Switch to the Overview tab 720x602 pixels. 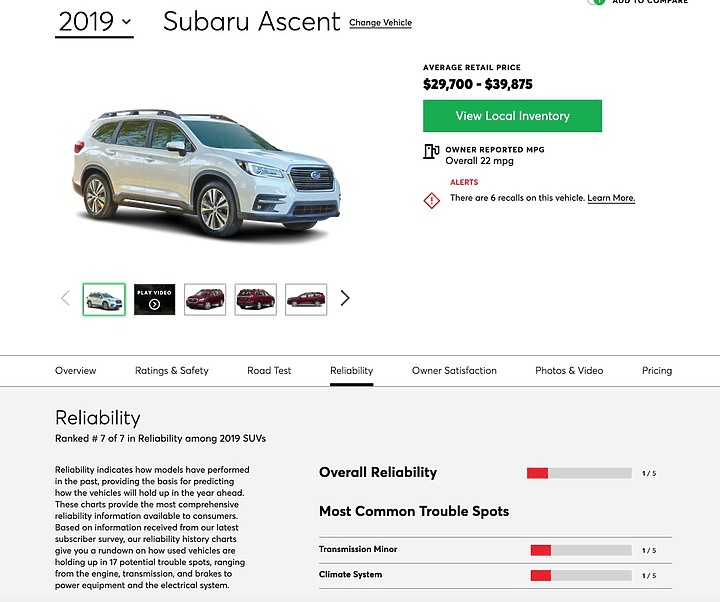pos(76,370)
